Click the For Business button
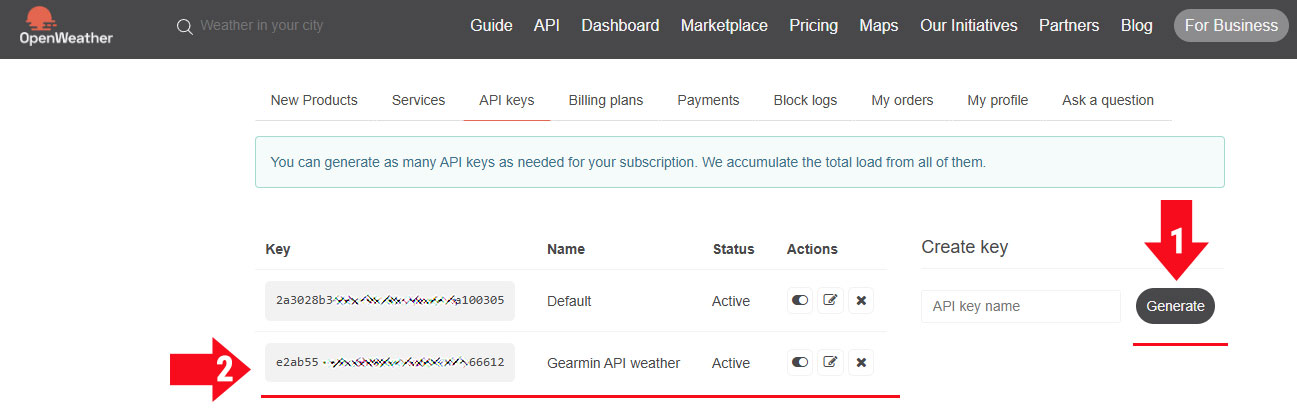Viewport: 1297px width, 419px height. click(1230, 26)
